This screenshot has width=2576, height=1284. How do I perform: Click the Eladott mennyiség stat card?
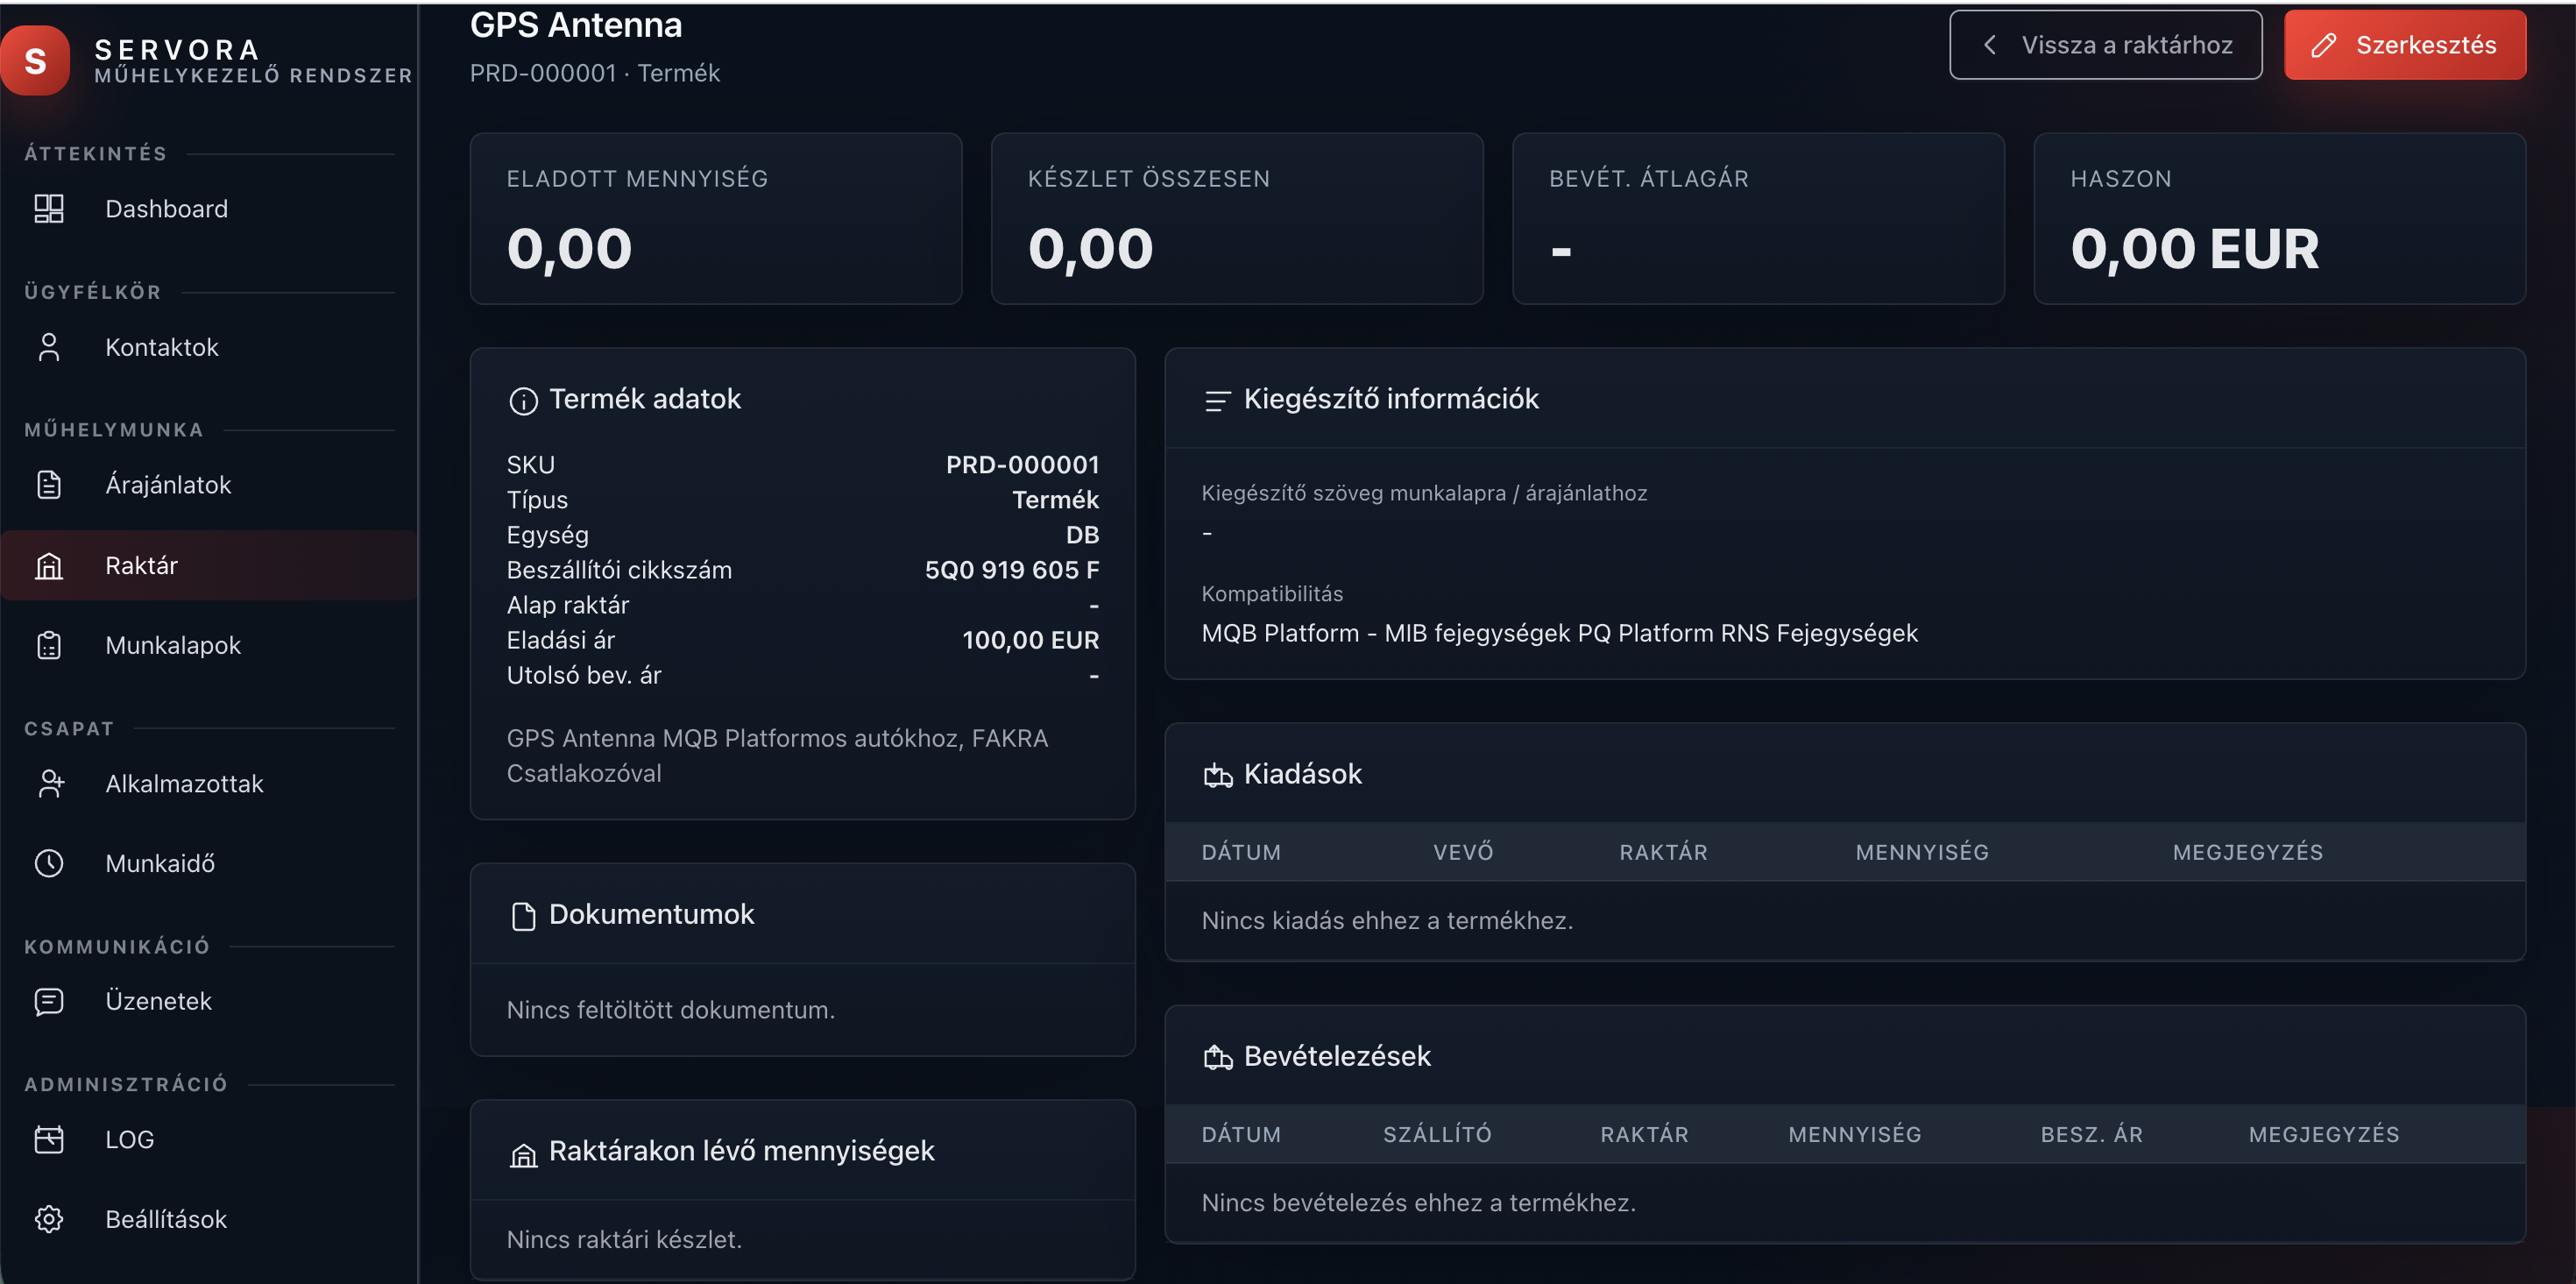pos(716,219)
